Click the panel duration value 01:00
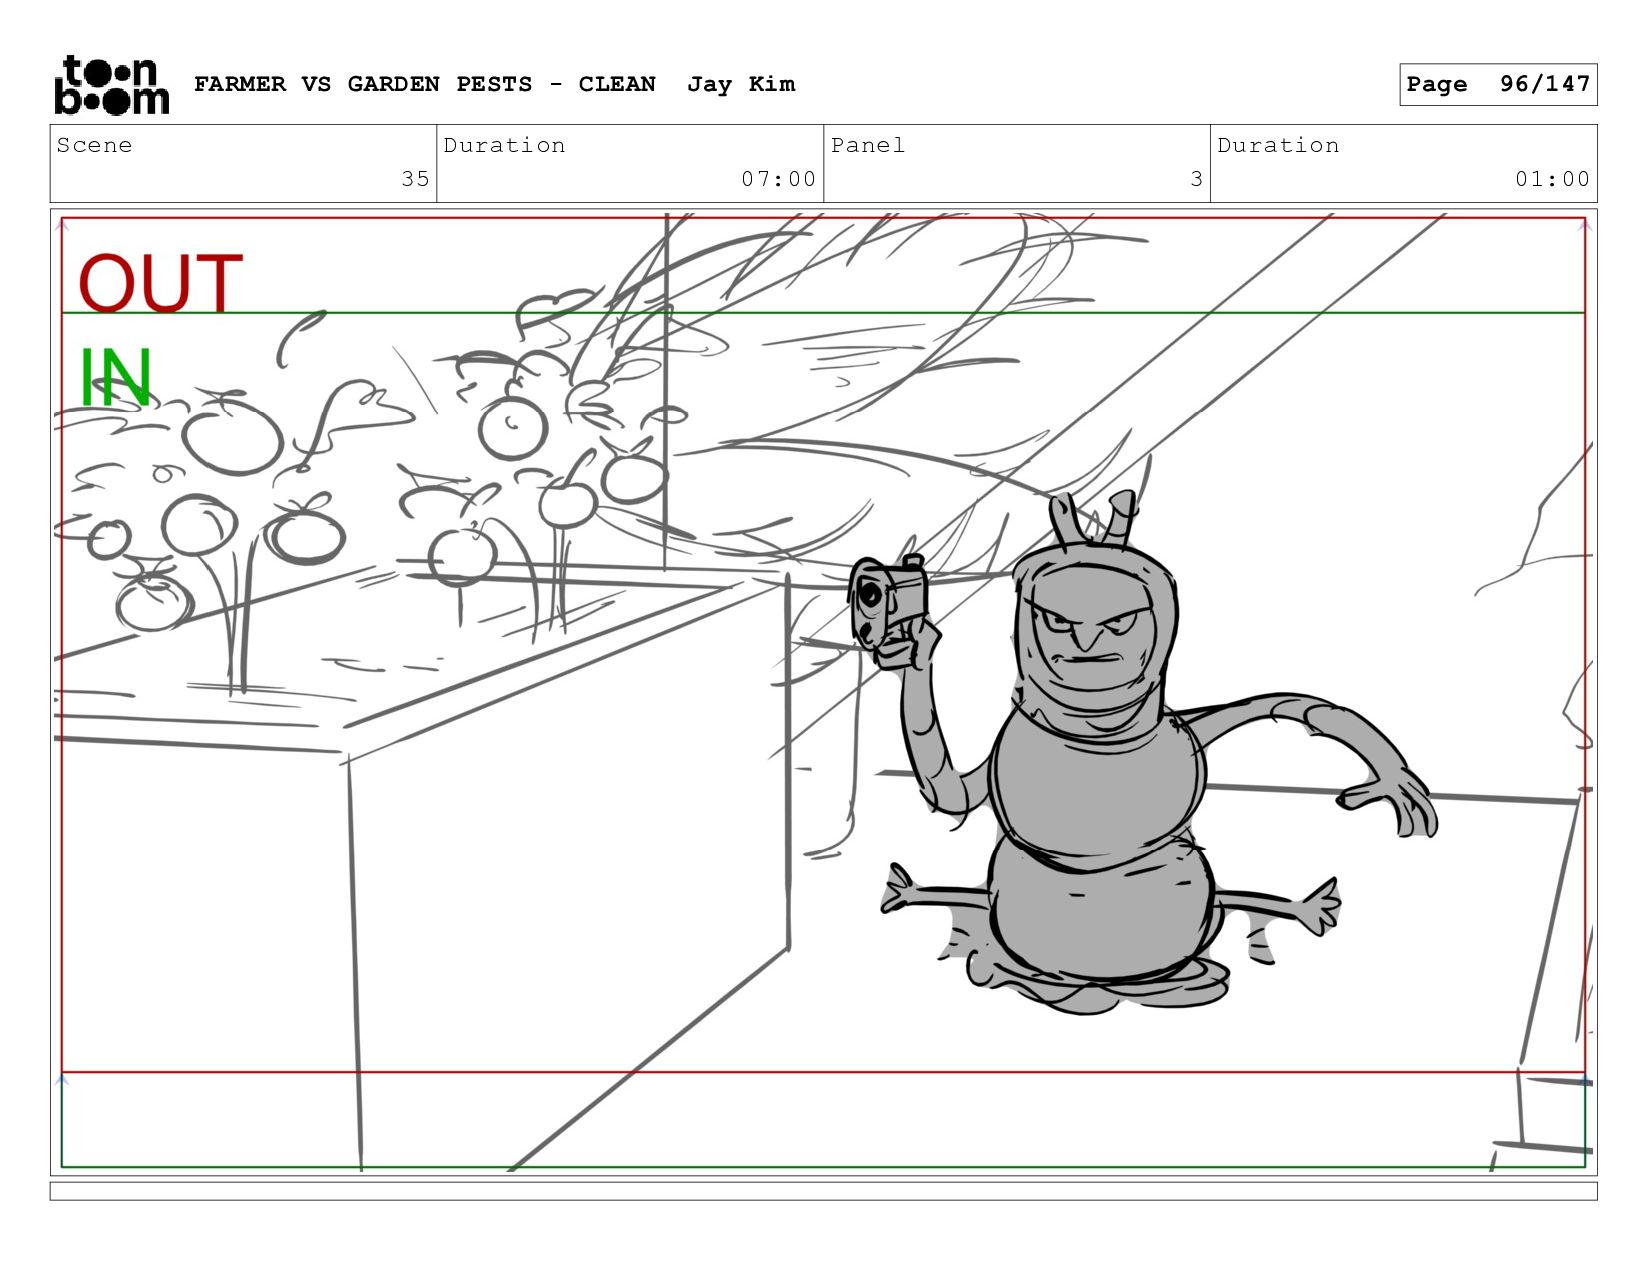The height and width of the screenshot is (1275, 1650). [1552, 179]
